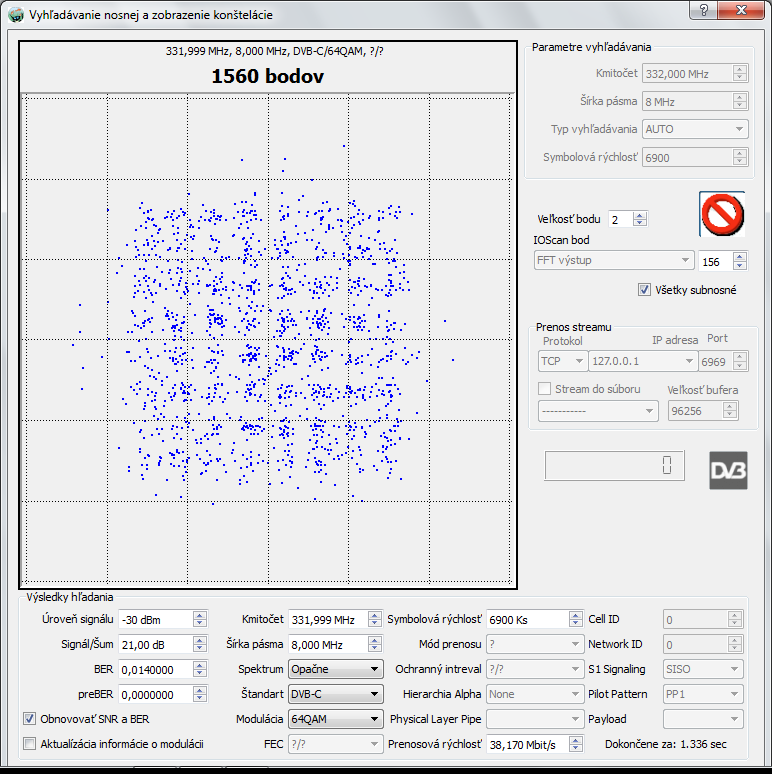Viewport: 772px width, 774px height.
Task: Click the results Šírka pásma spinner arrows
Action: (x=375, y=644)
